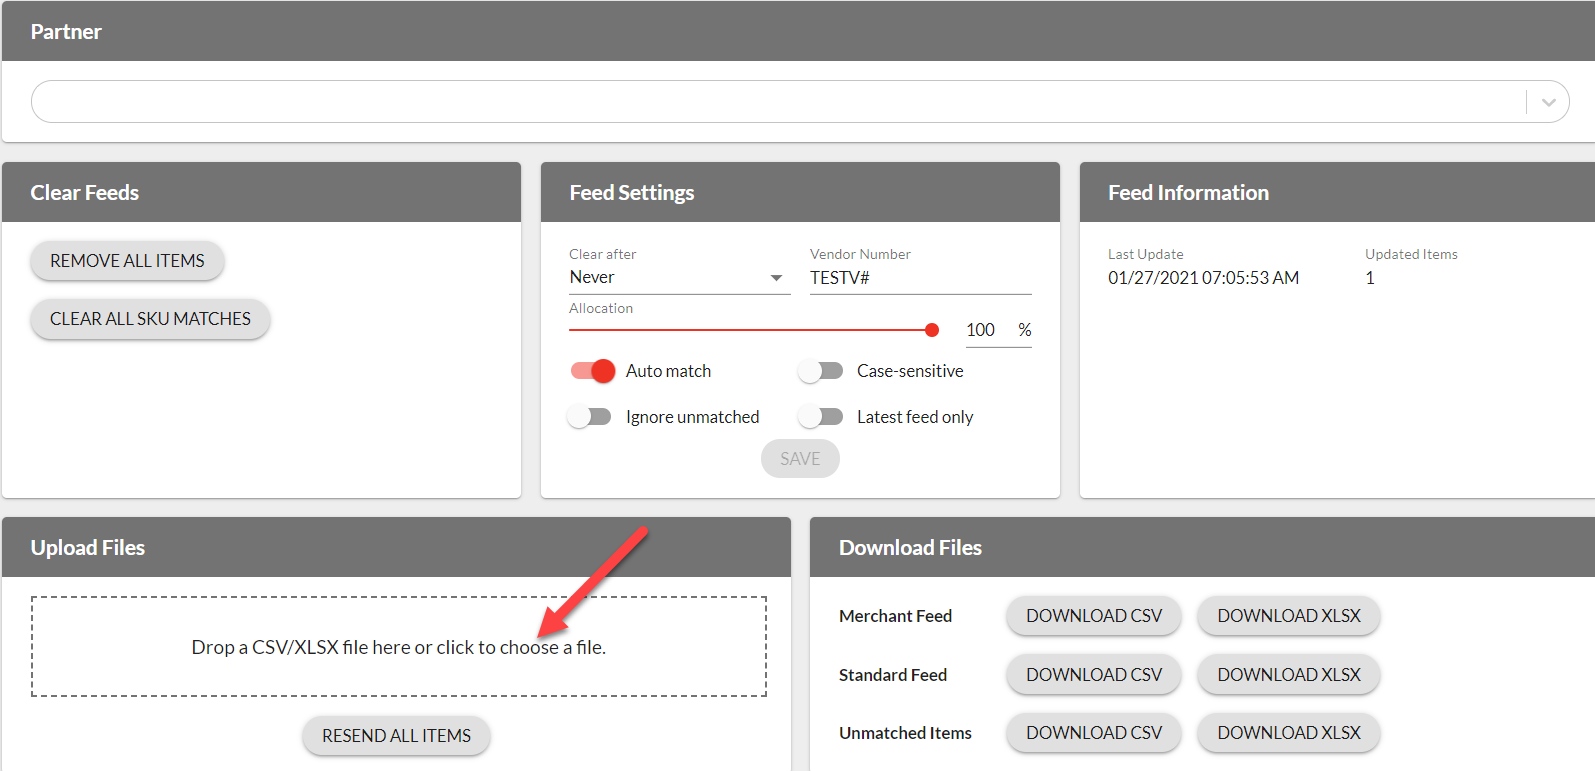Download Standard Feed as CSV
The height and width of the screenshot is (771, 1595).
click(1094, 675)
